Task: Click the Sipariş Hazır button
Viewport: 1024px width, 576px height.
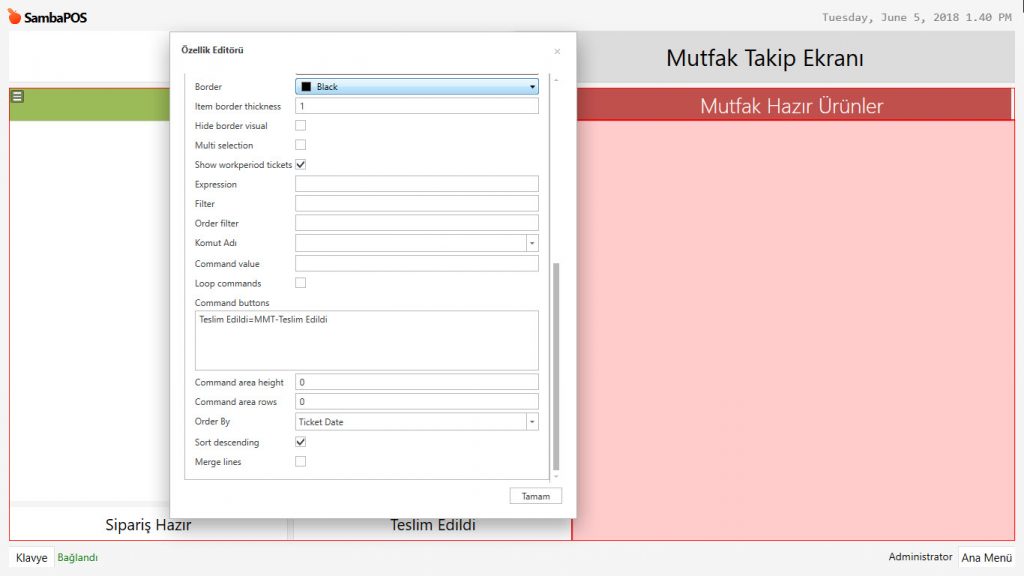Action: click(148, 525)
